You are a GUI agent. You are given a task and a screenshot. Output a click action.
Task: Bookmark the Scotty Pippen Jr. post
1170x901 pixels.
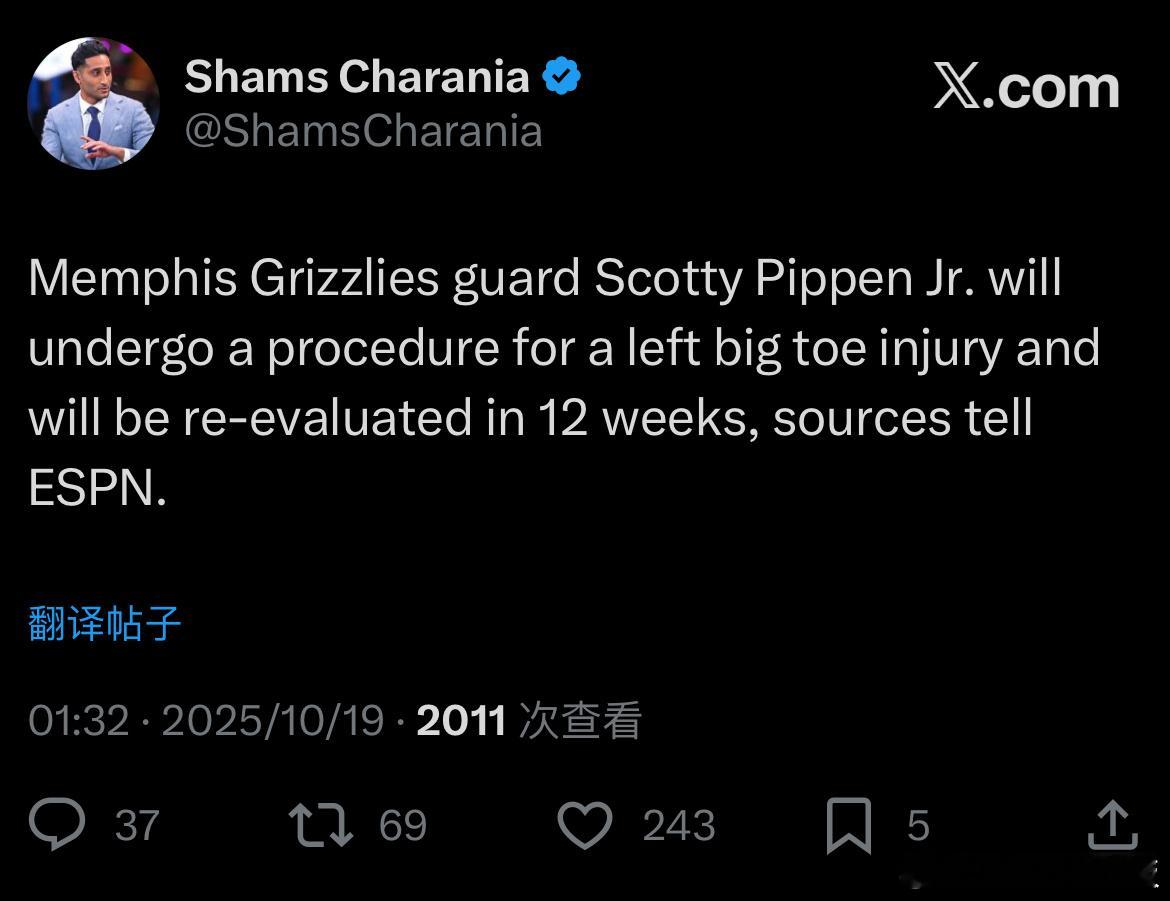848,826
